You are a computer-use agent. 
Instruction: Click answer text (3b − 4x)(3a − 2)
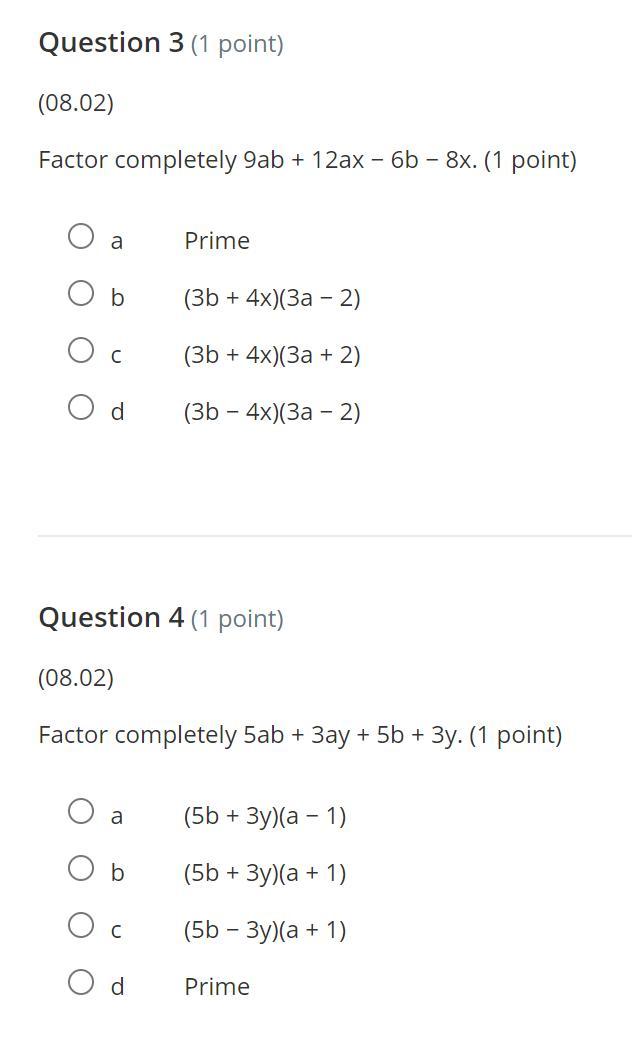pos(271,412)
